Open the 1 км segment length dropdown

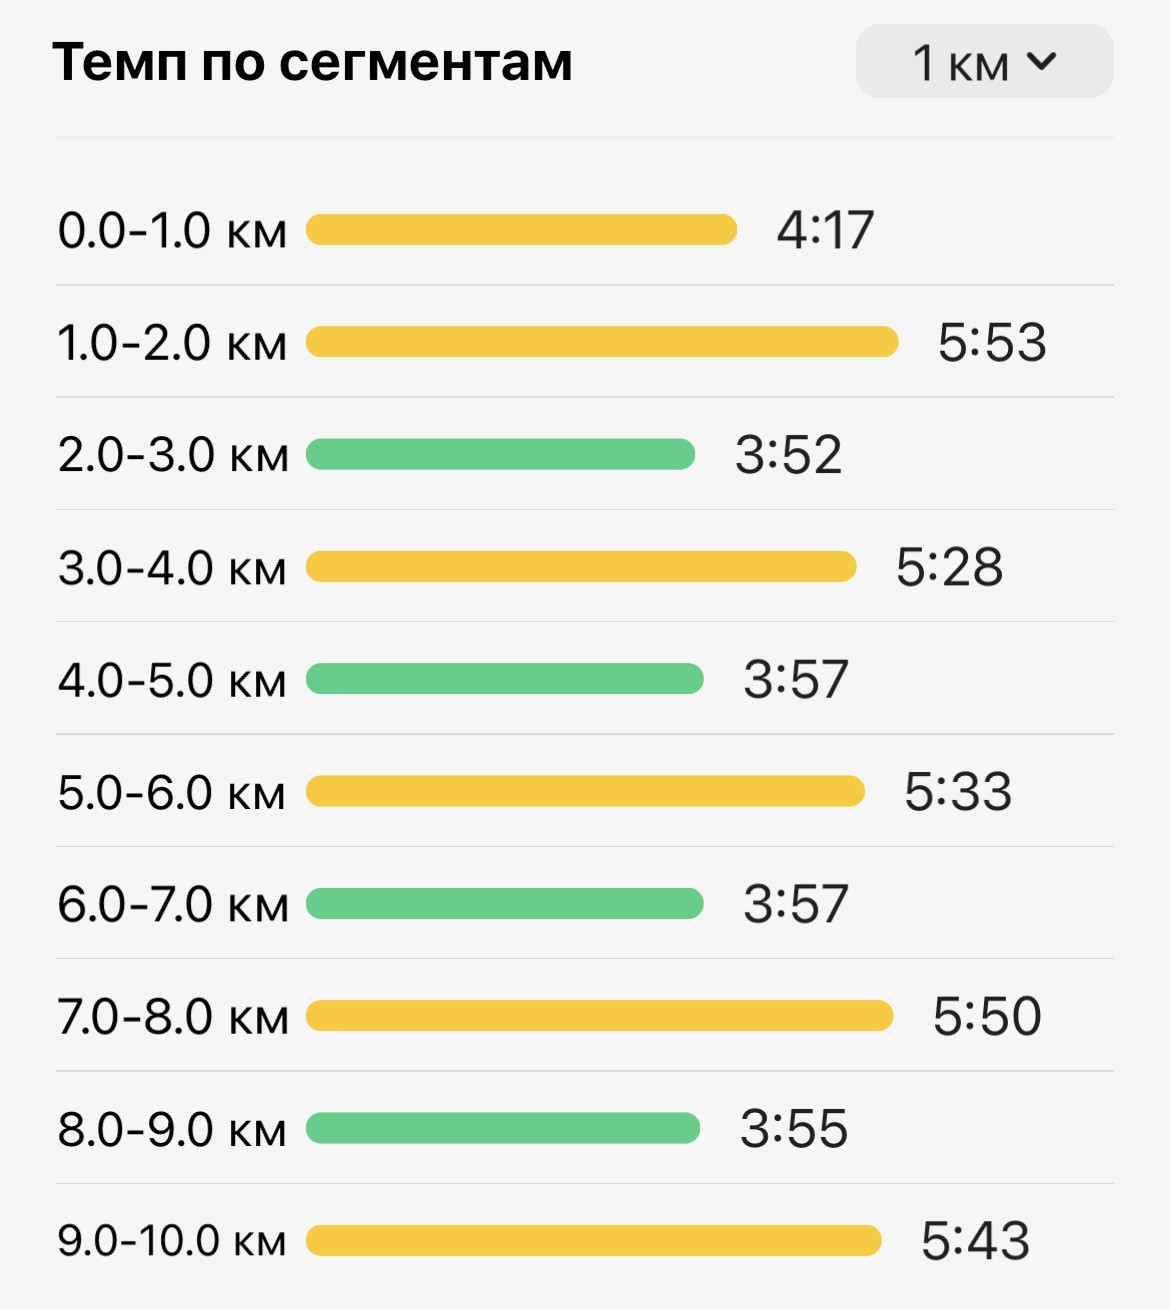pos(984,61)
